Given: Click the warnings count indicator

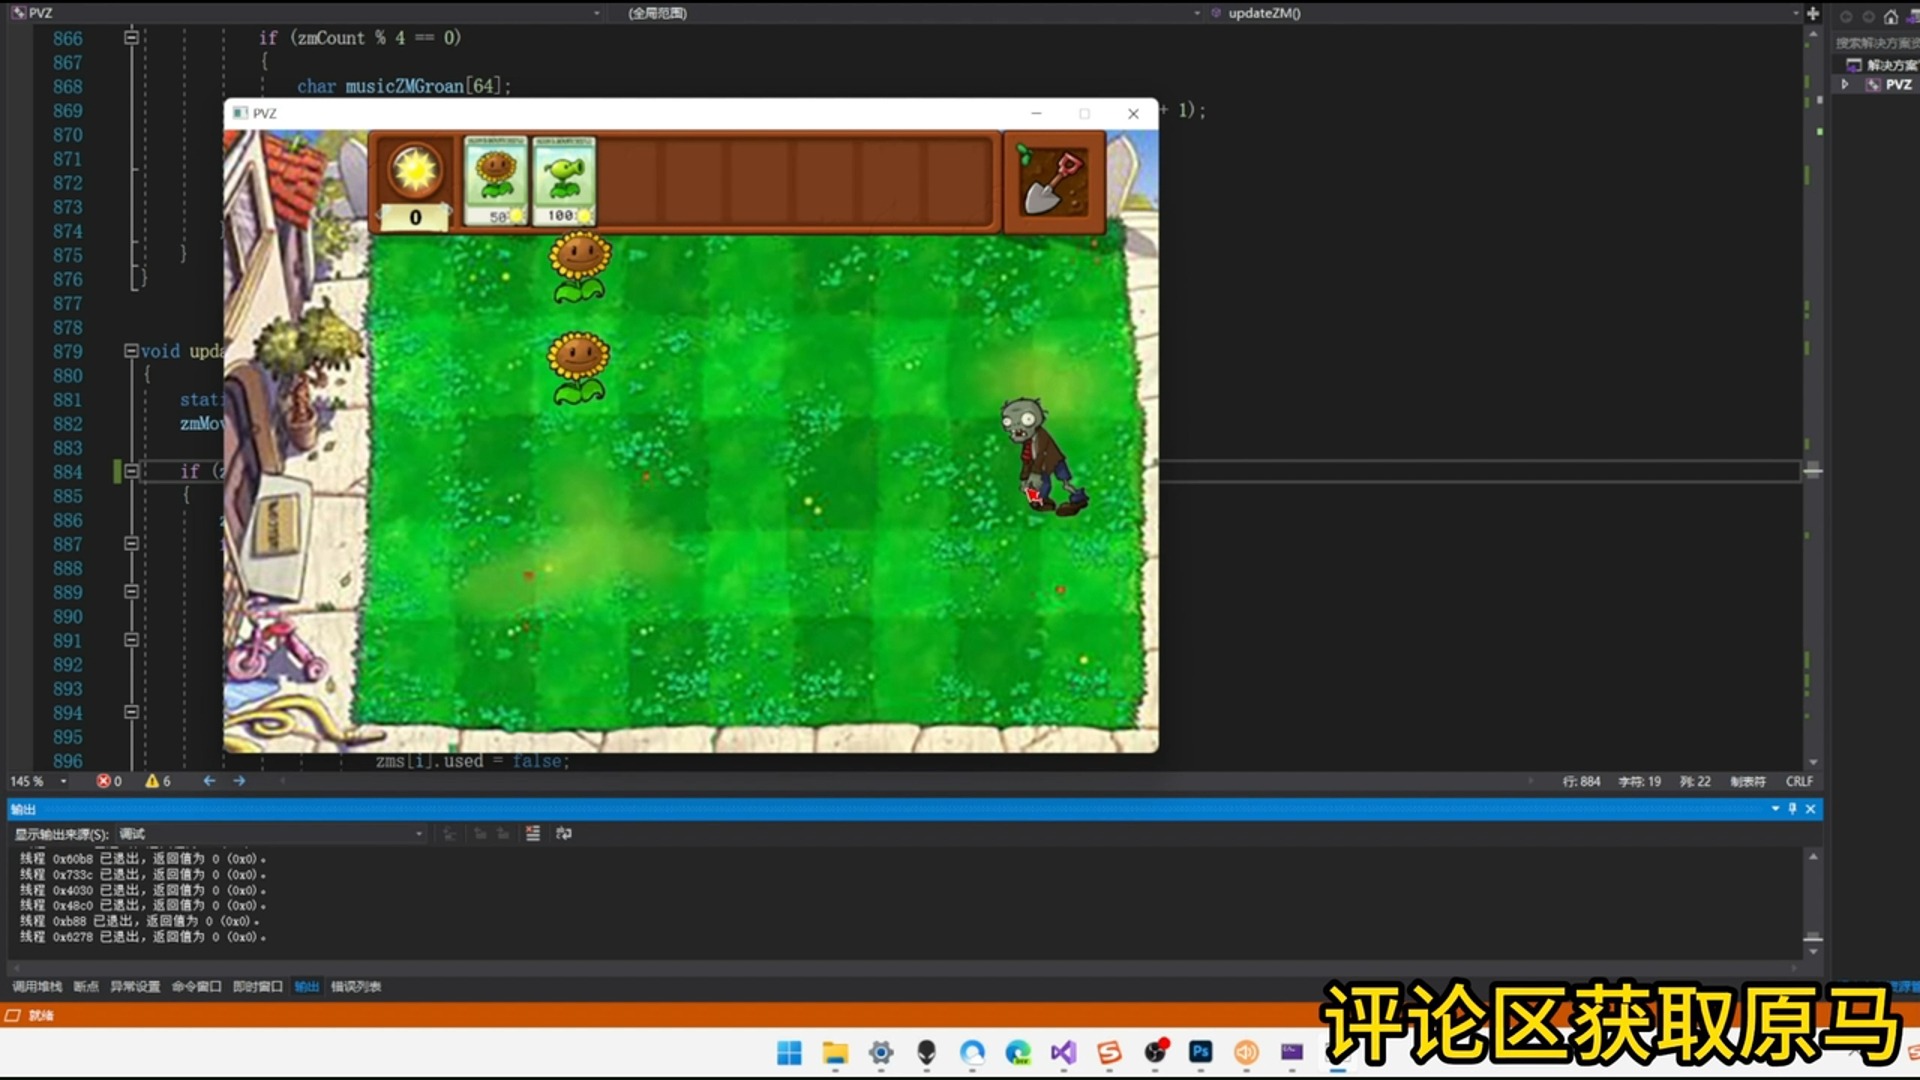Looking at the screenshot, I should tap(158, 781).
